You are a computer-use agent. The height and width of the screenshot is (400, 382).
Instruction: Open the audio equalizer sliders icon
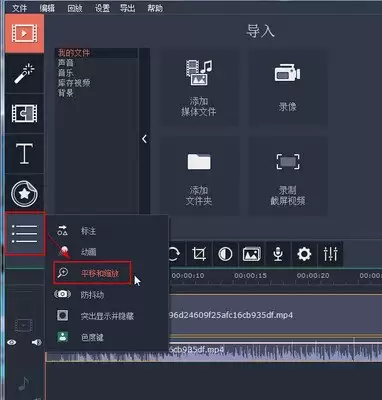330,254
